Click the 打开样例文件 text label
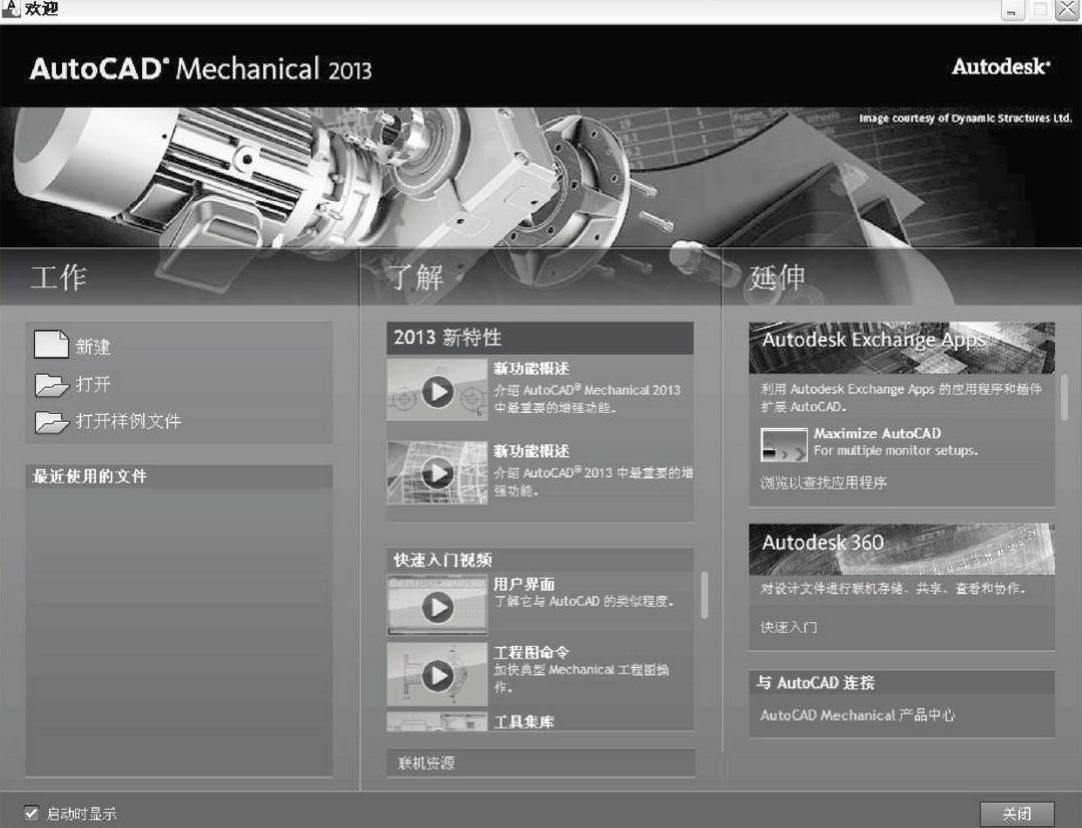 pos(128,421)
